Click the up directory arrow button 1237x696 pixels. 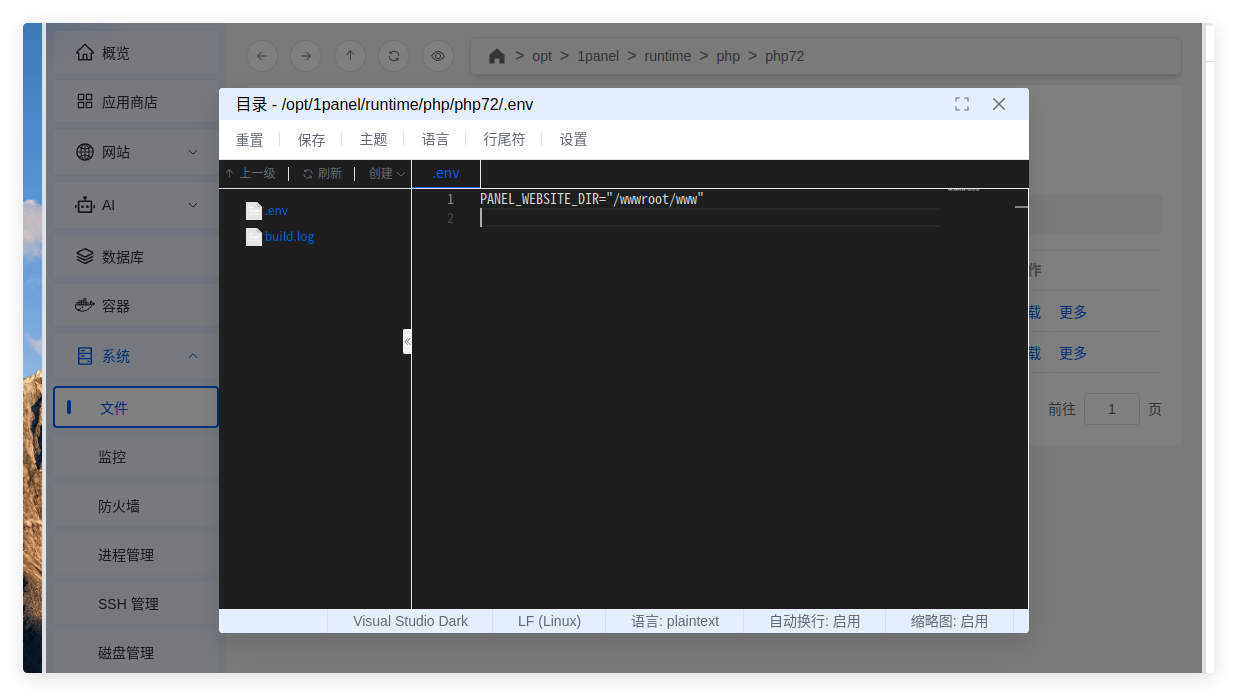tap(350, 56)
